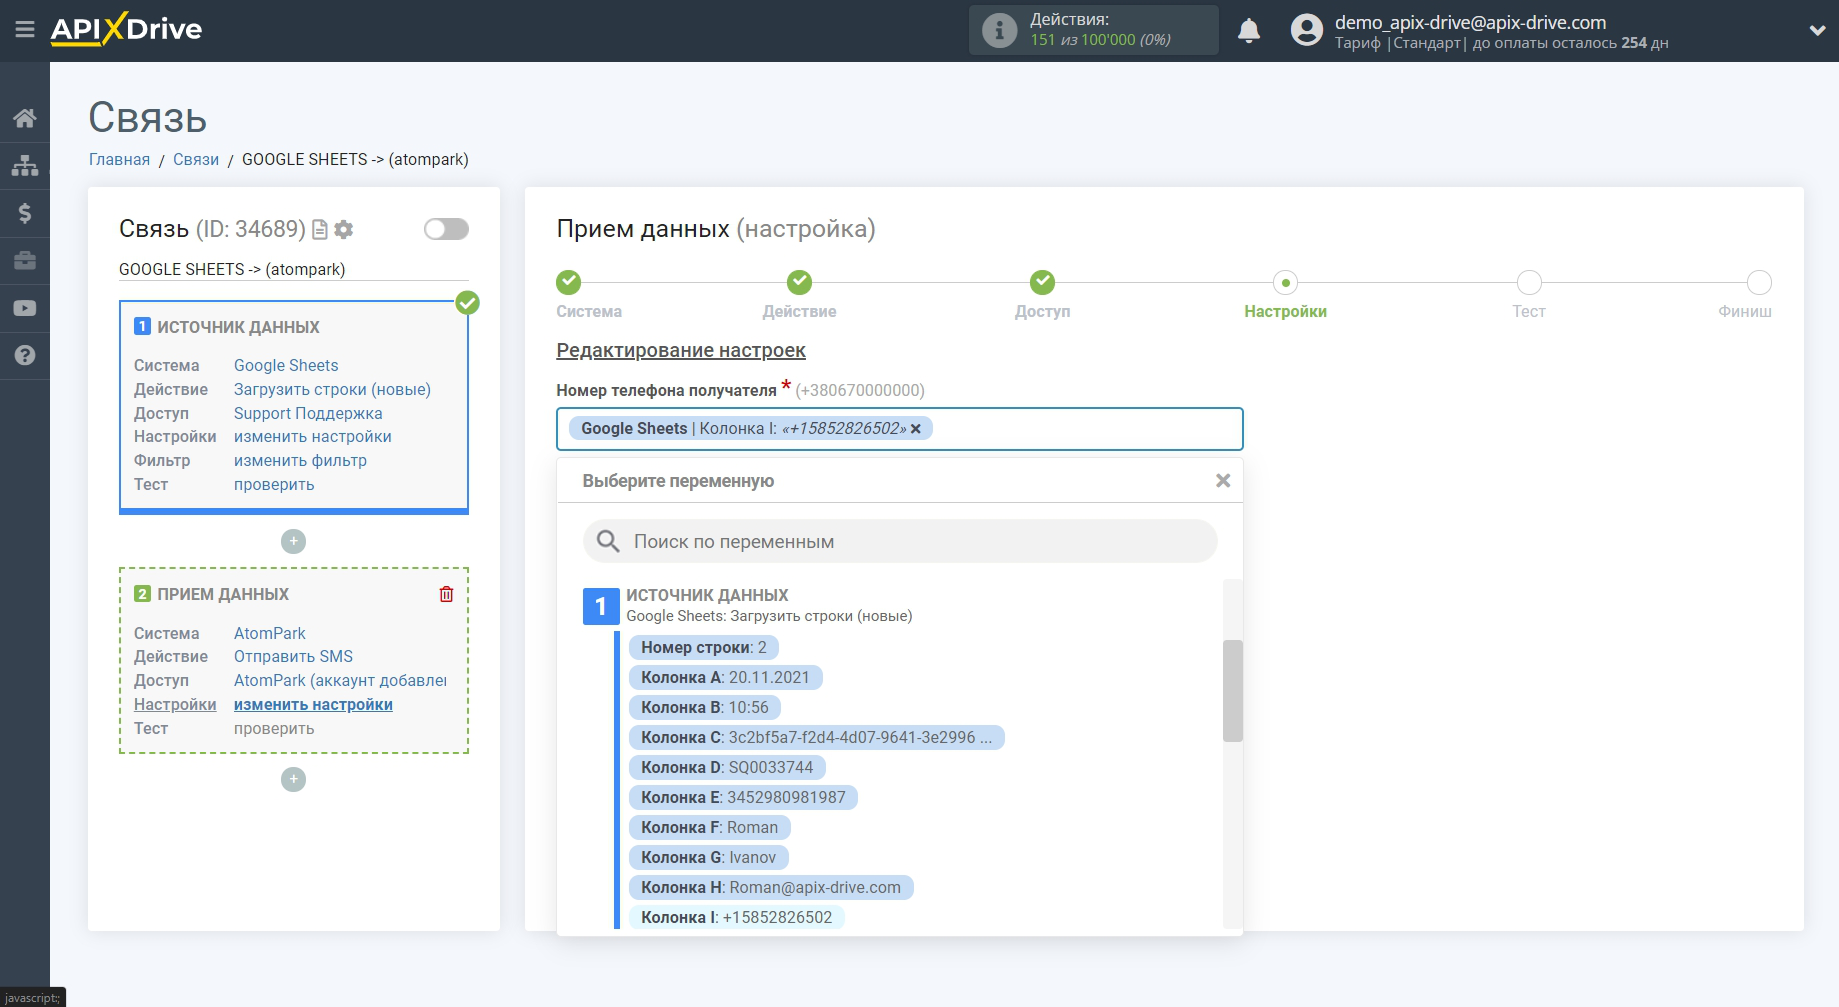
Task: Click AtomPark account access link
Action: 340,680
